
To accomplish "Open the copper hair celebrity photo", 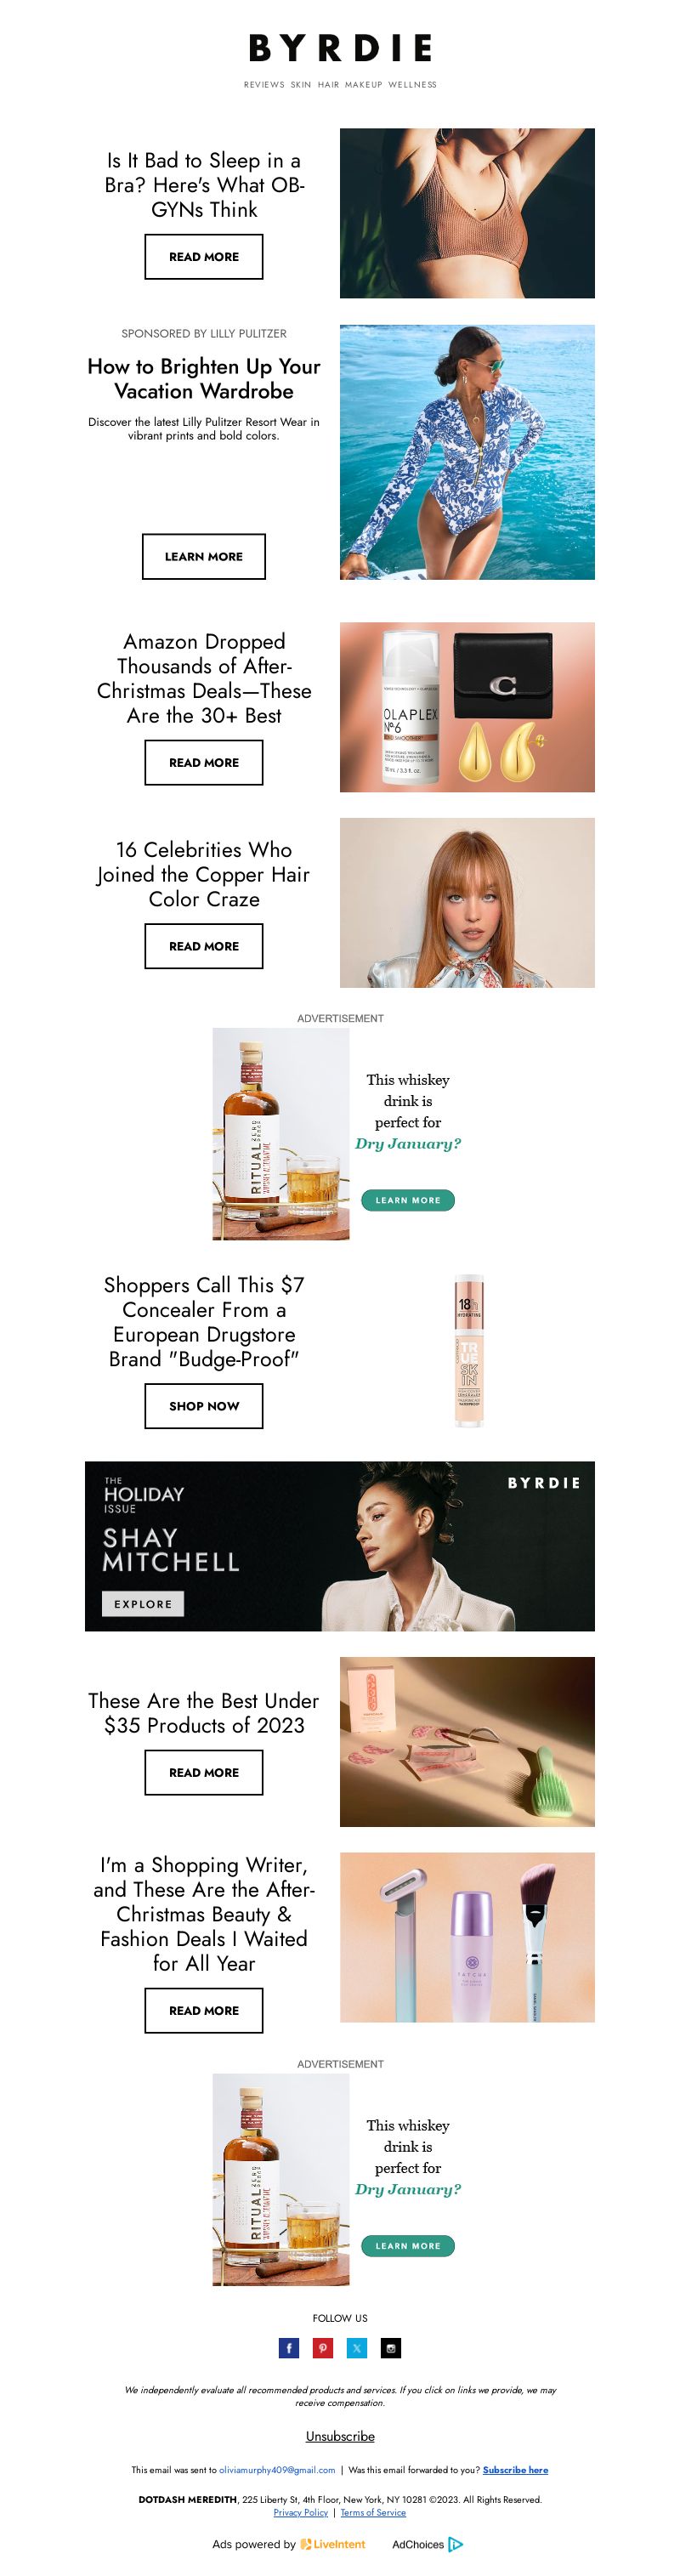I will [x=467, y=903].
